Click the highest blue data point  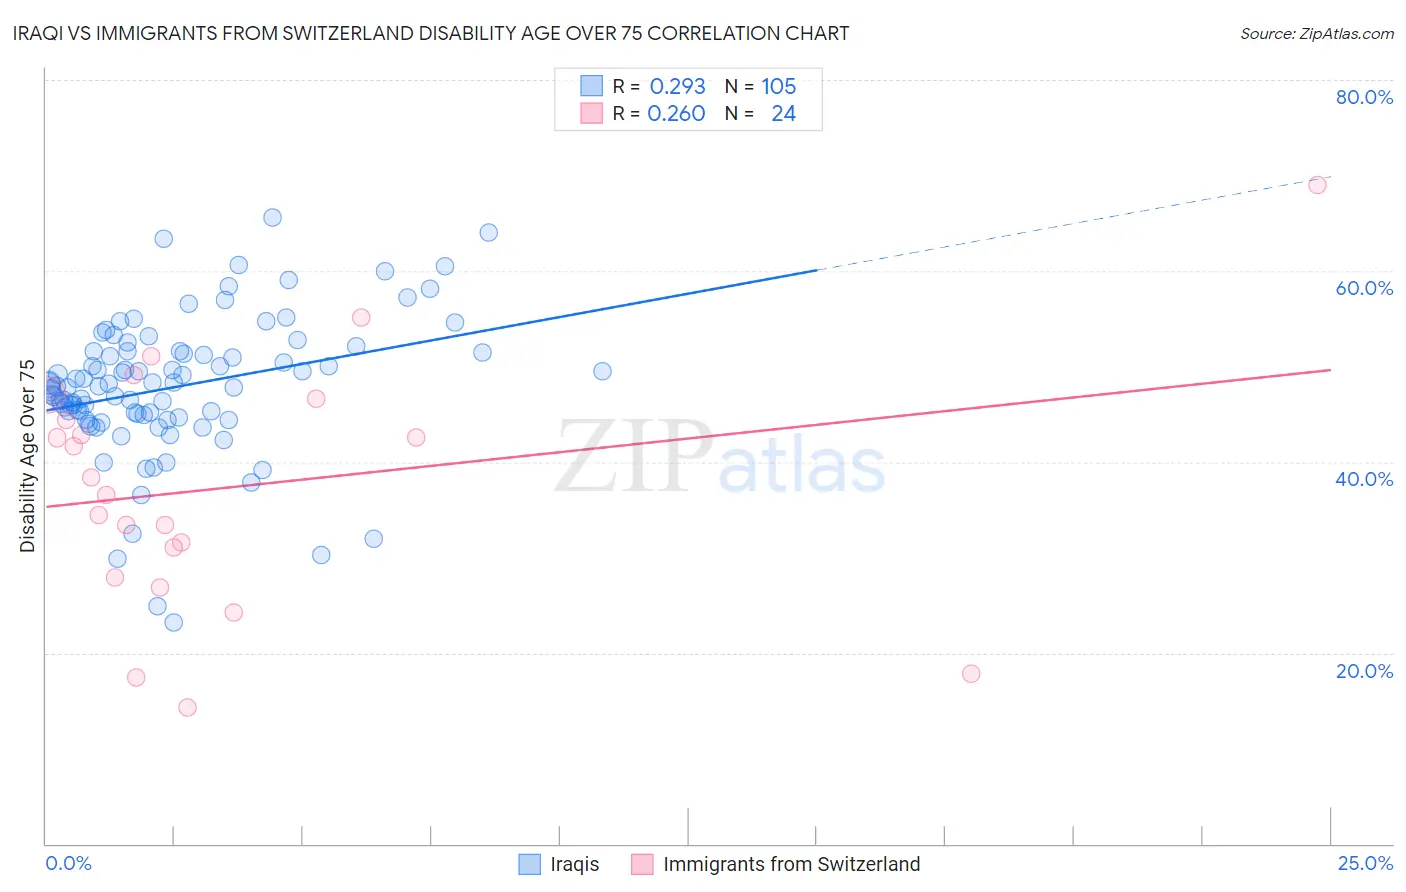272,218
